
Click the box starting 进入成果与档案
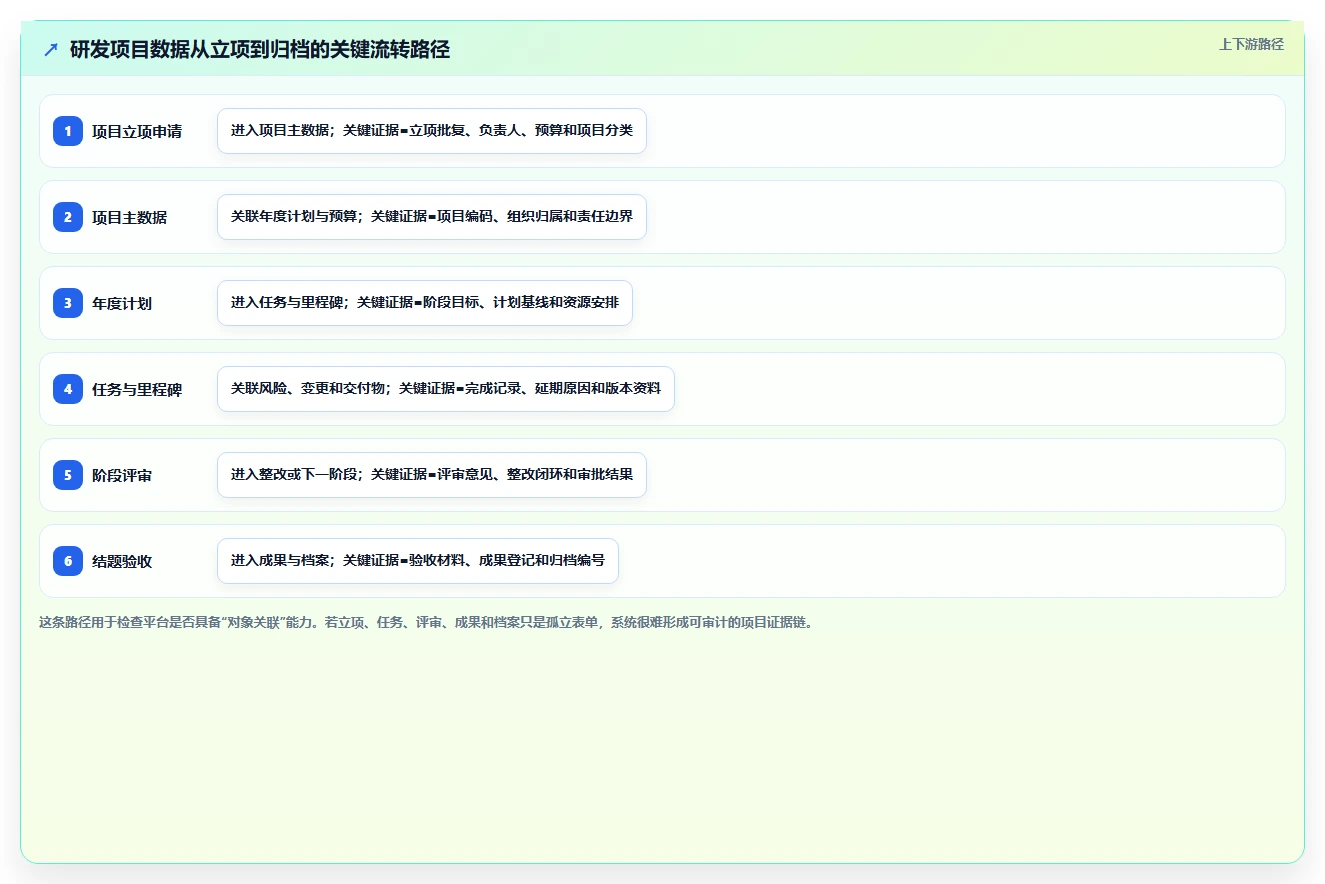pos(418,561)
